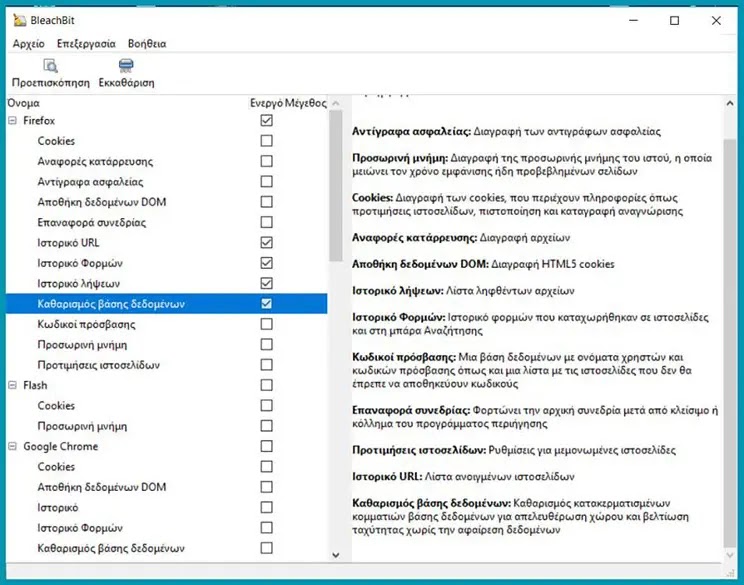
Task: Select the Firefox tree row label
Action: [39, 121]
